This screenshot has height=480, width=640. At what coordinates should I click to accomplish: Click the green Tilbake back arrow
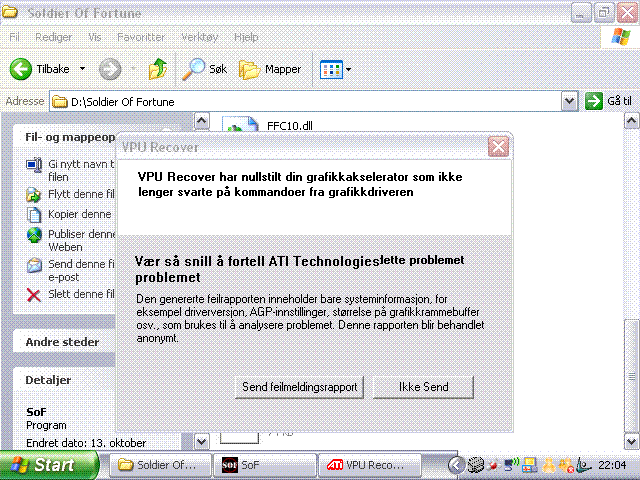[x=20, y=69]
